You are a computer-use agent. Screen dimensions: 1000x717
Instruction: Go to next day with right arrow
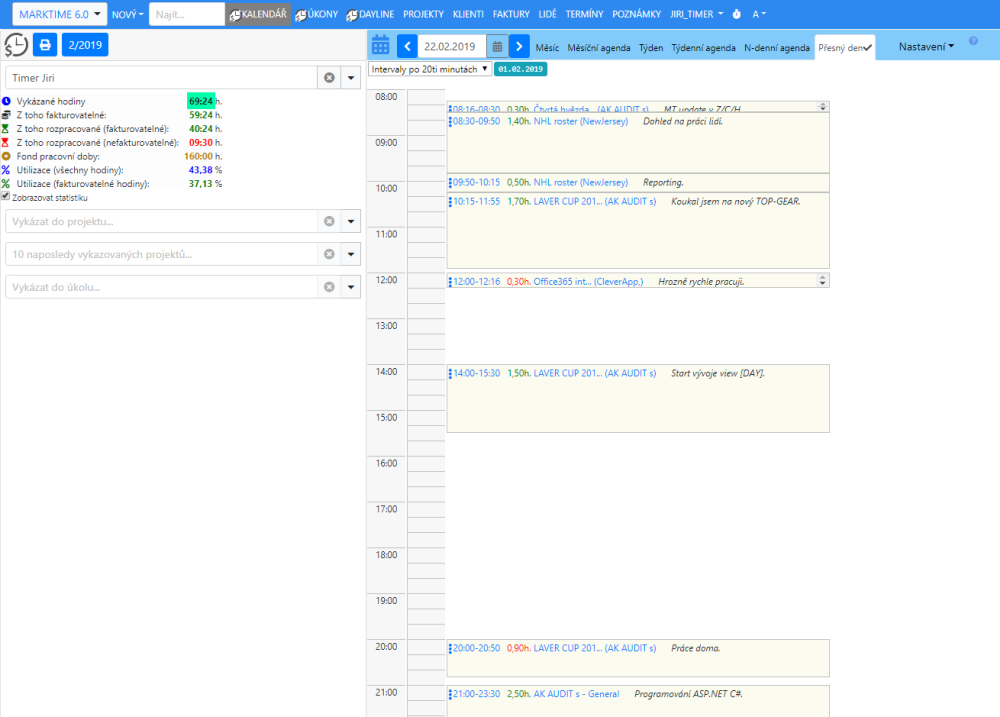pyautogui.click(x=519, y=46)
